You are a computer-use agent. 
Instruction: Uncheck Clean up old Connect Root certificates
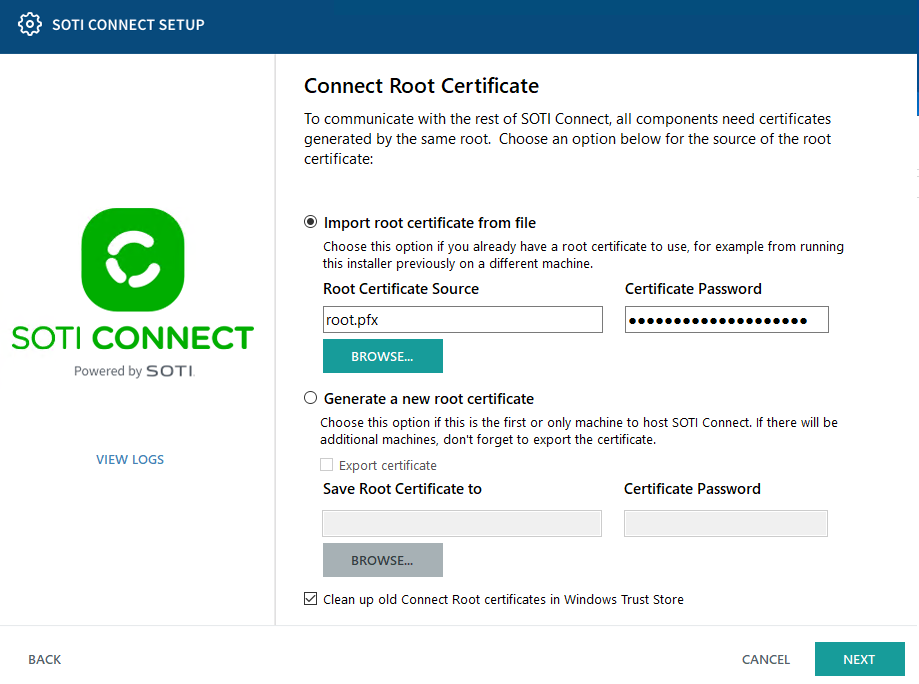point(310,599)
